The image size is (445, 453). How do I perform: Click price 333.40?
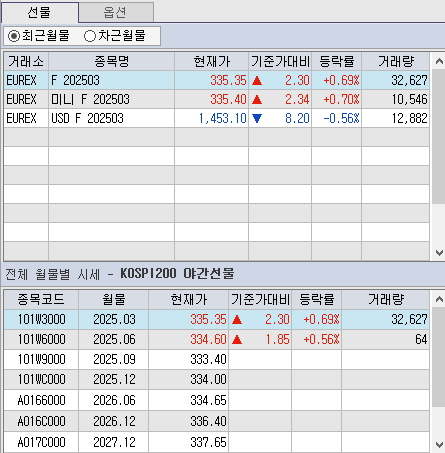(x=208, y=359)
